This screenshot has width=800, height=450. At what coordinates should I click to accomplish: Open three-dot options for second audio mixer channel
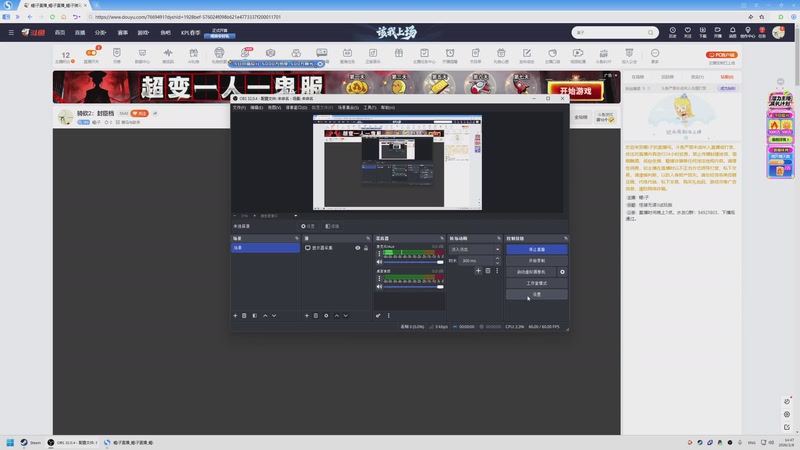click(x=379, y=278)
